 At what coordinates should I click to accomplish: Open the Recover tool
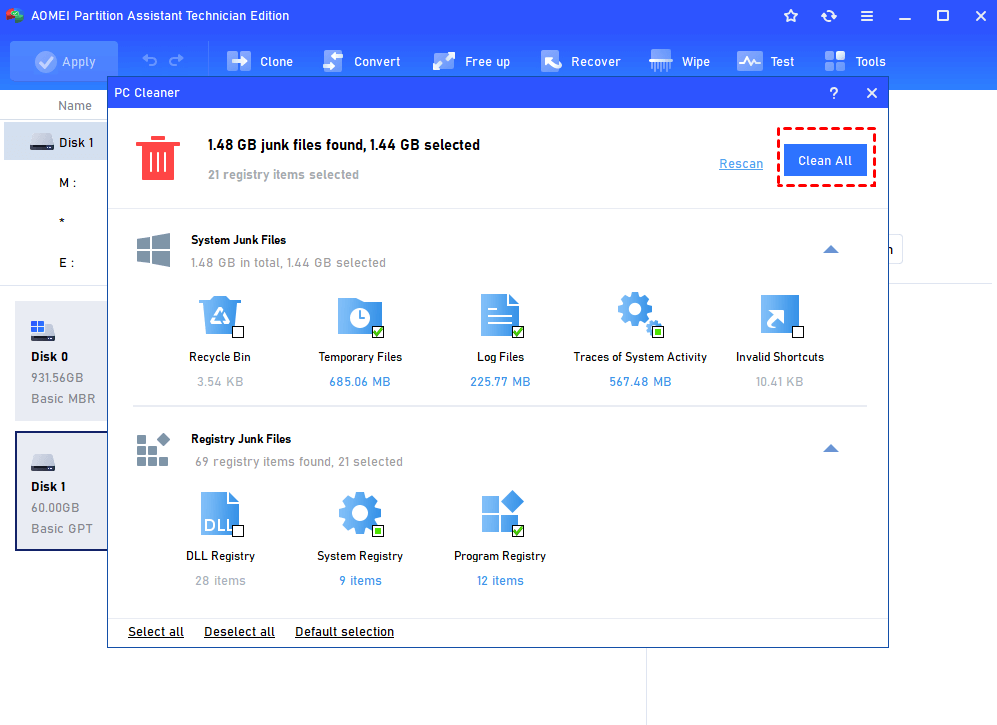(x=581, y=62)
